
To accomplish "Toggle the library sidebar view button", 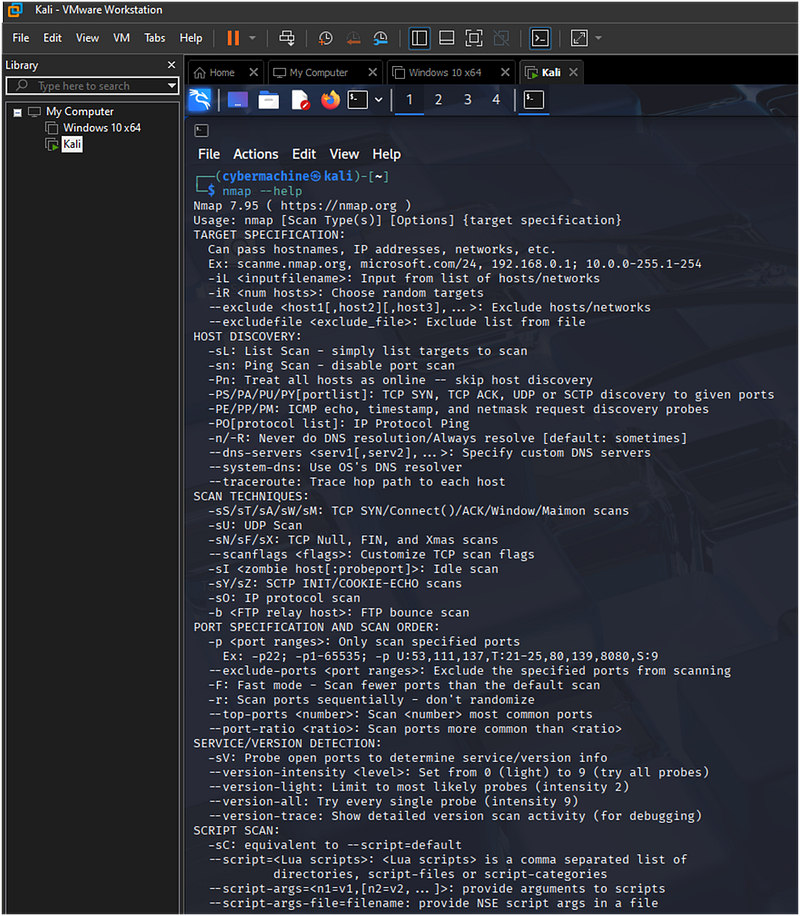I will click(420, 38).
